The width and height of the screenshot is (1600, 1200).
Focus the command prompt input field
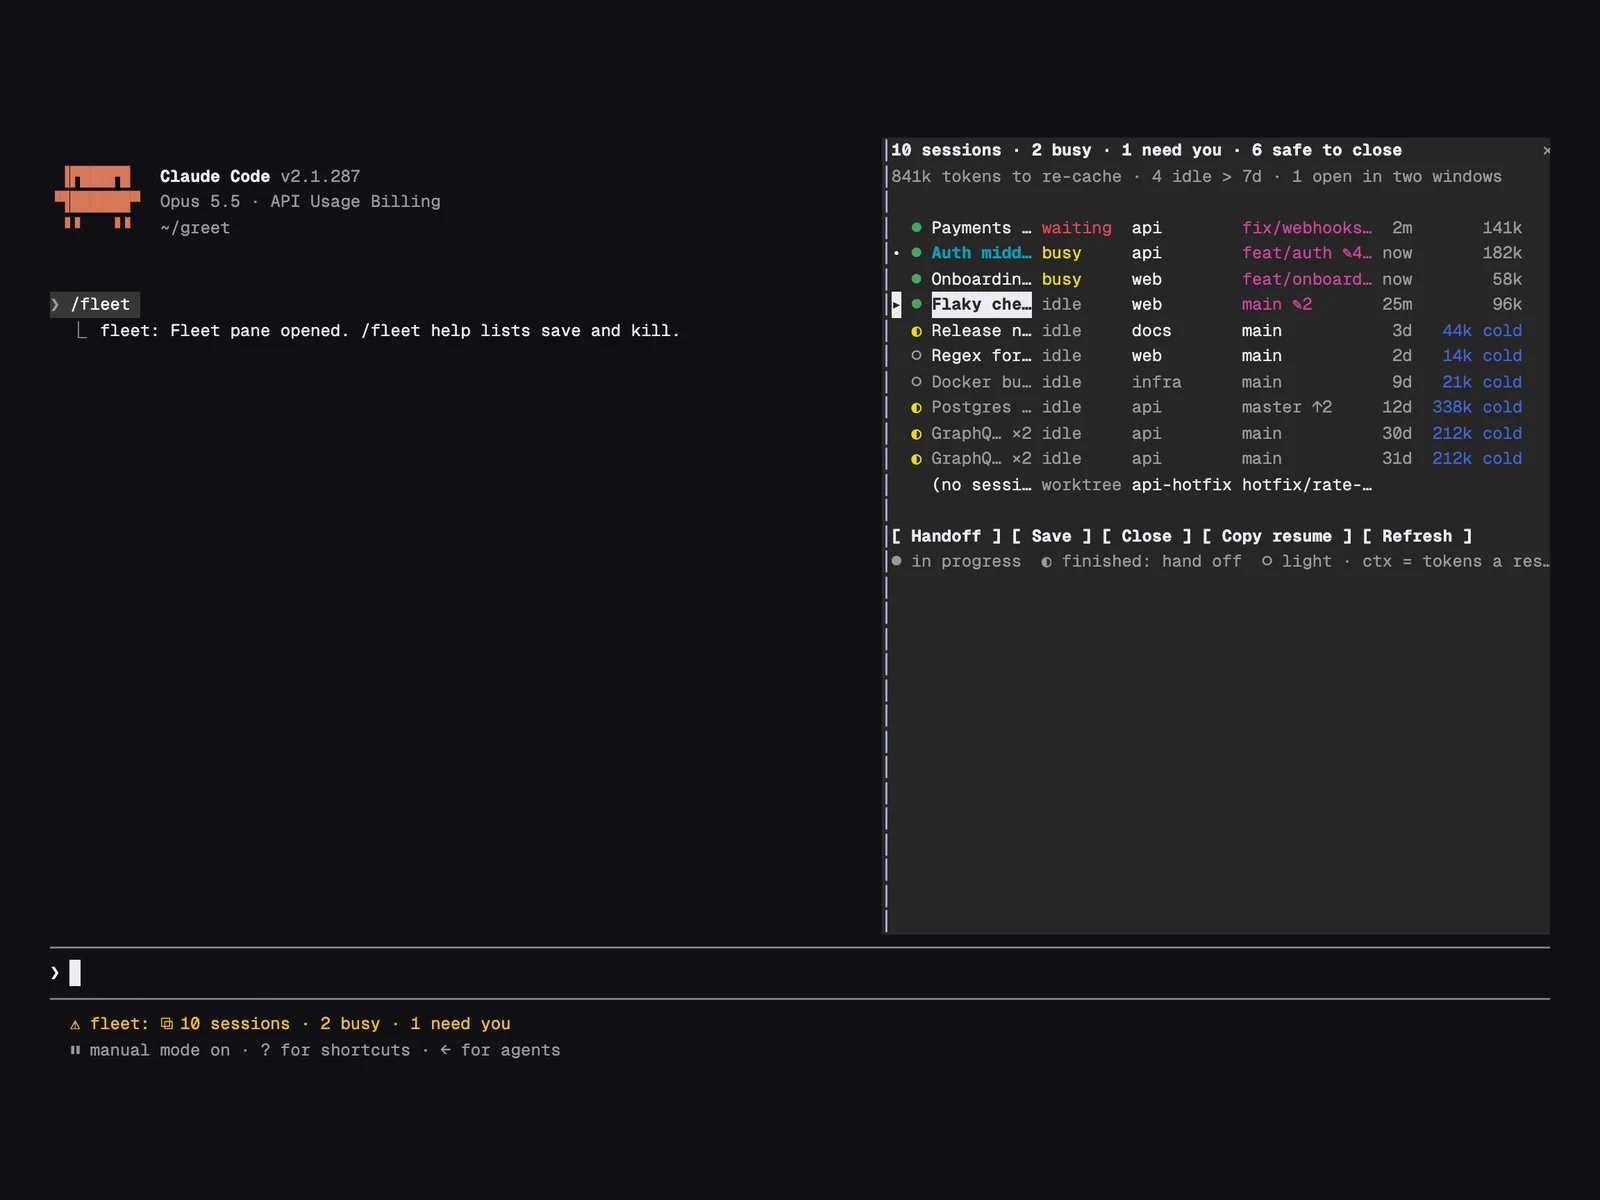(800, 973)
